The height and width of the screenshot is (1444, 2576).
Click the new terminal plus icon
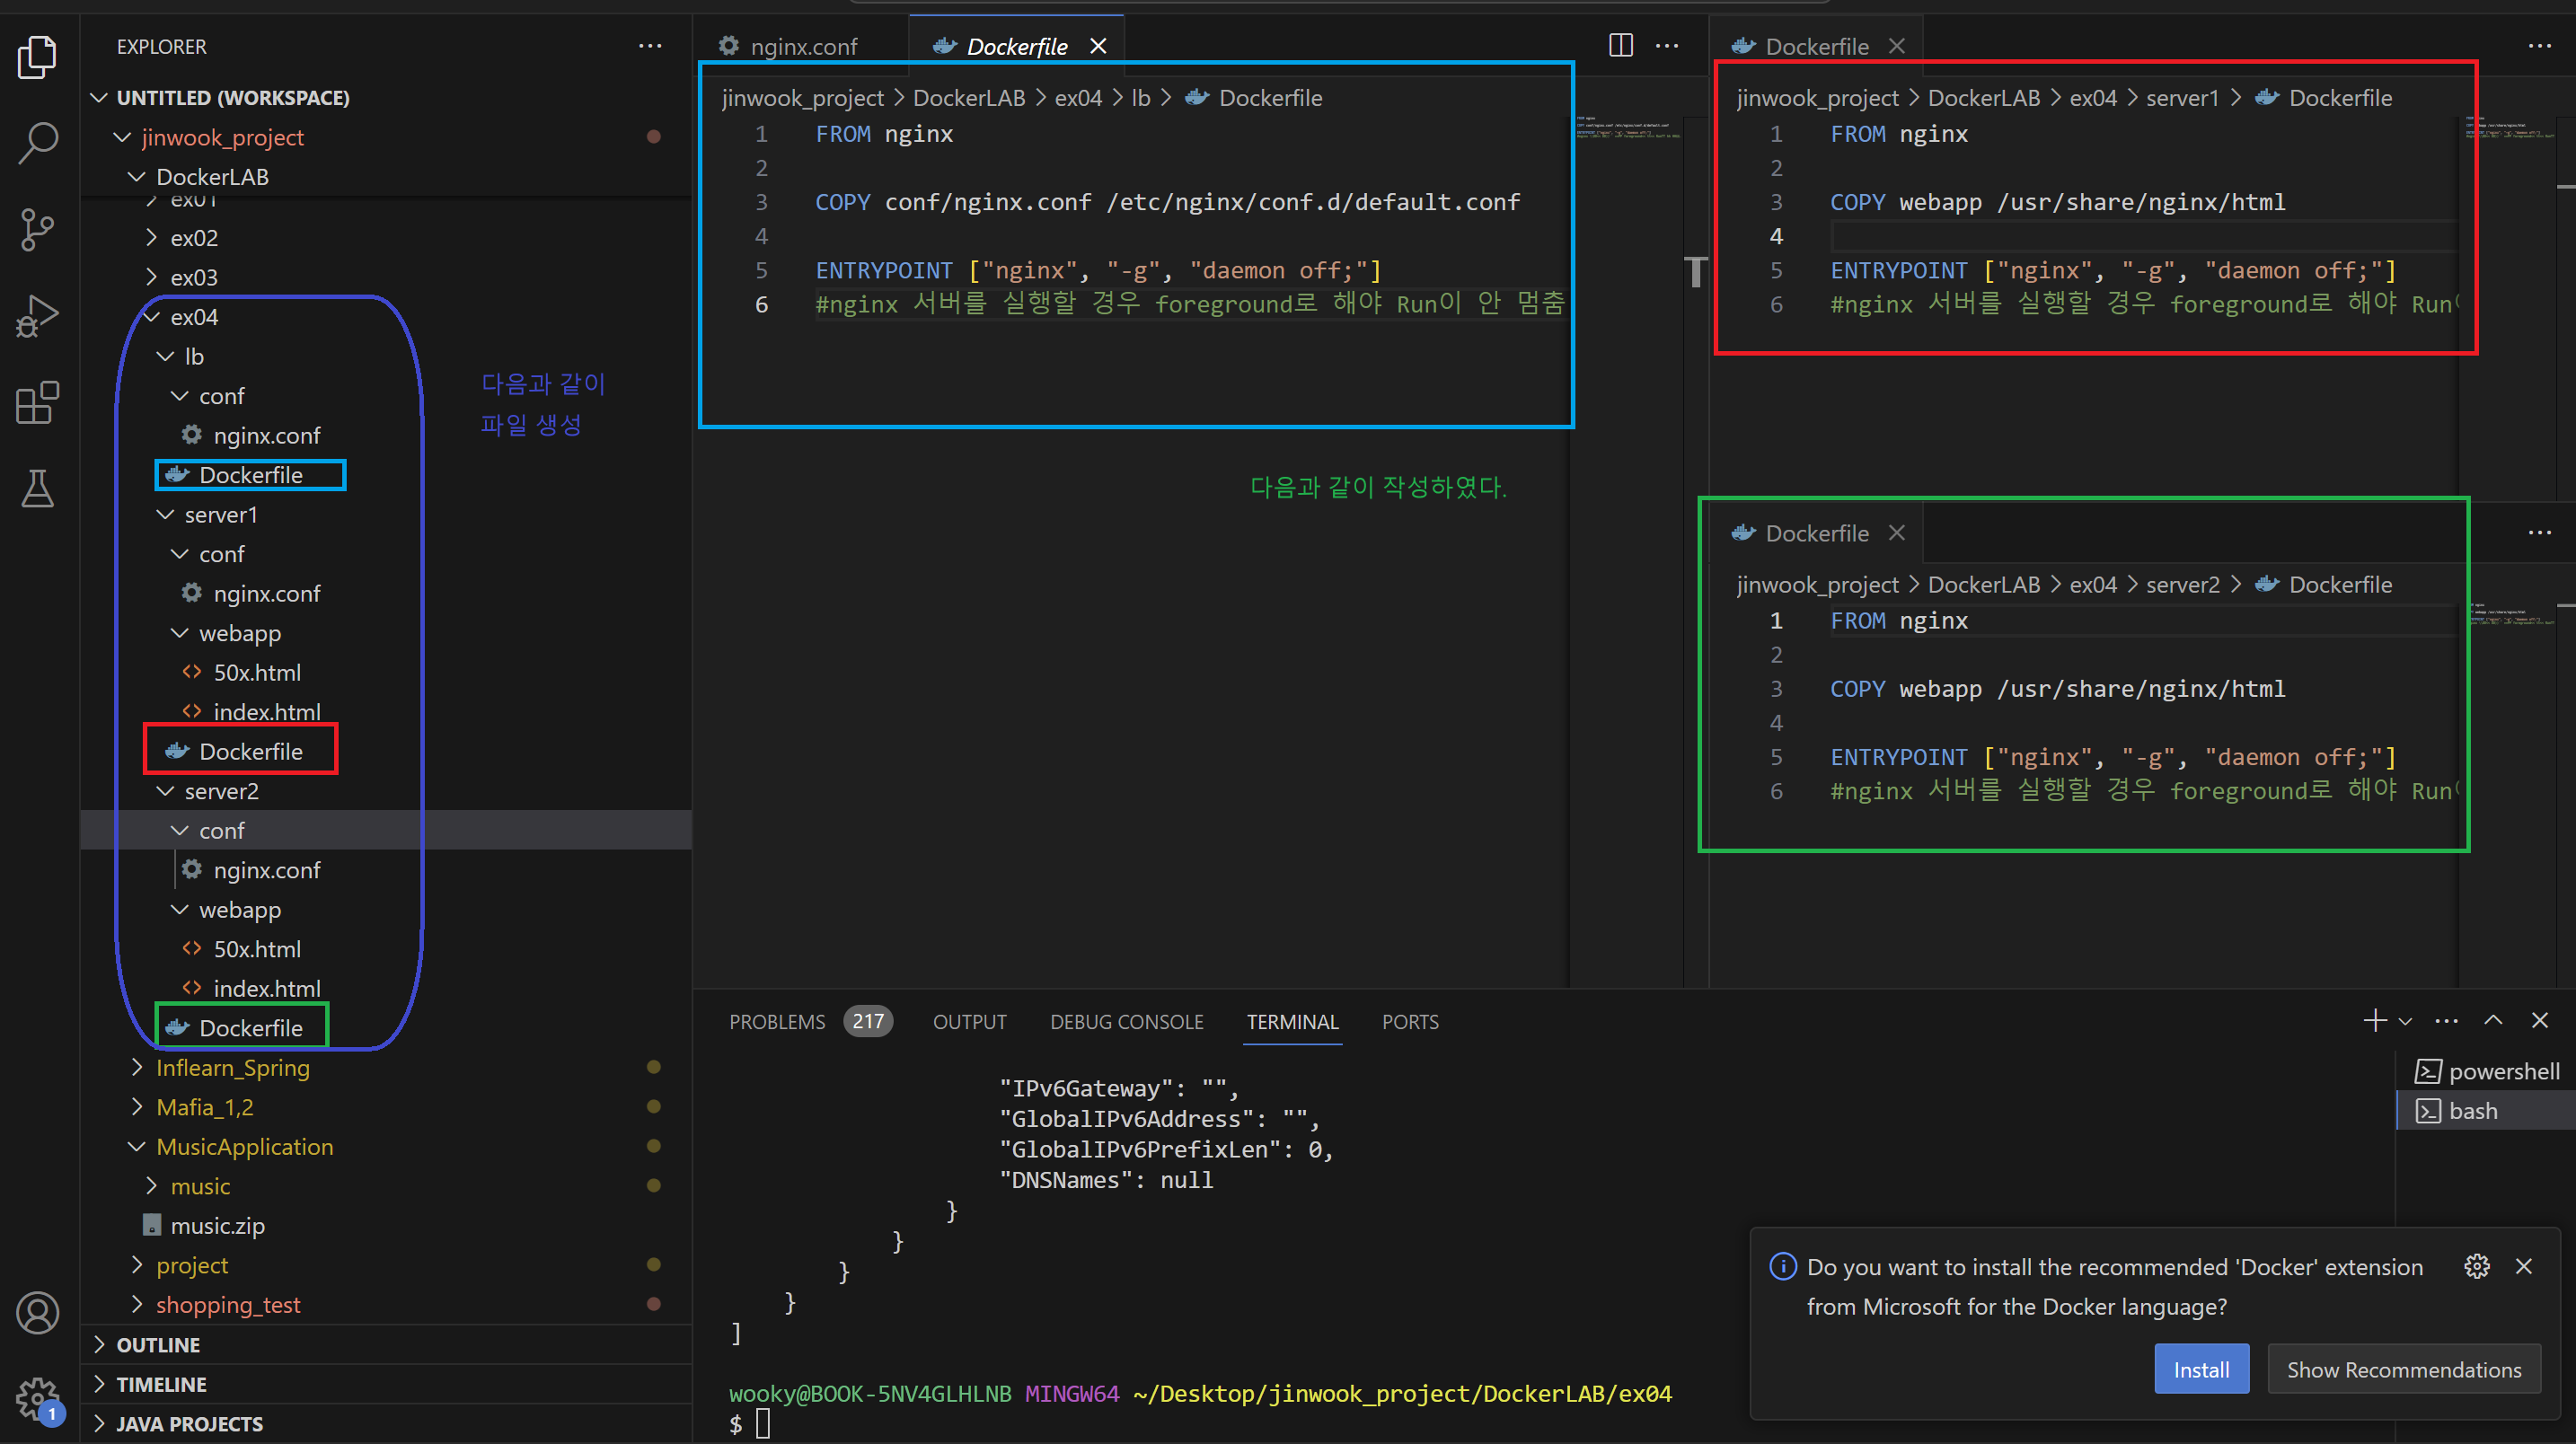tap(2374, 1021)
